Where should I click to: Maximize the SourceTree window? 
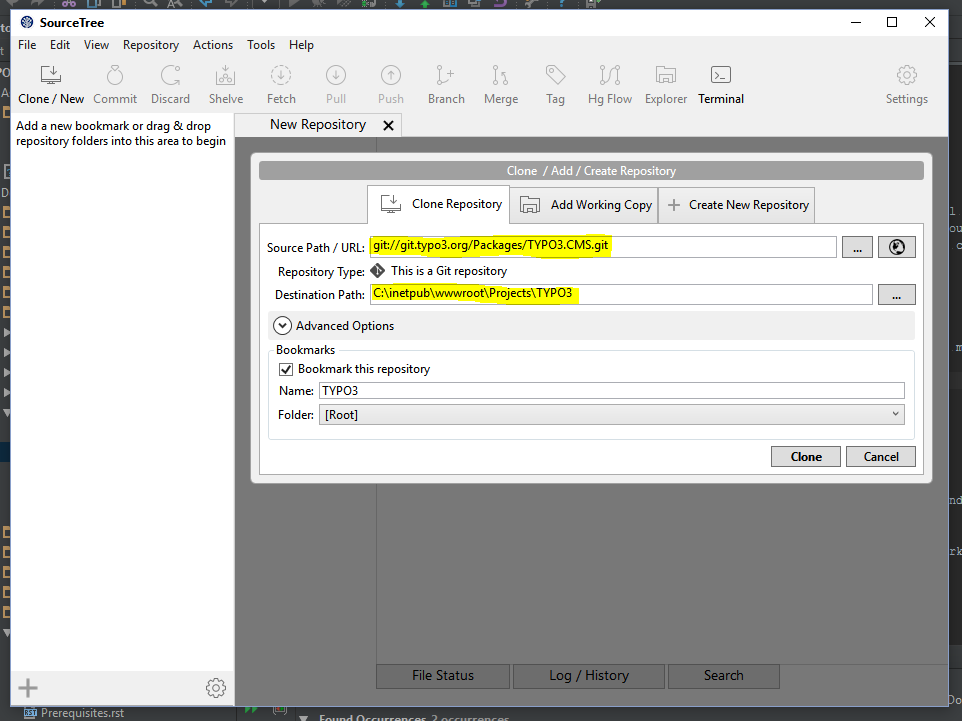[892, 23]
